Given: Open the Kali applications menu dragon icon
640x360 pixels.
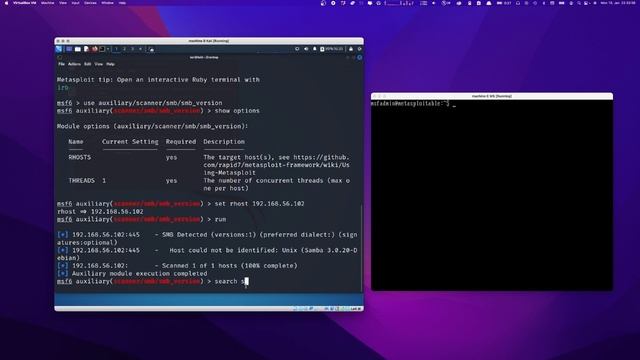Looking at the screenshot, I should 59,49.
